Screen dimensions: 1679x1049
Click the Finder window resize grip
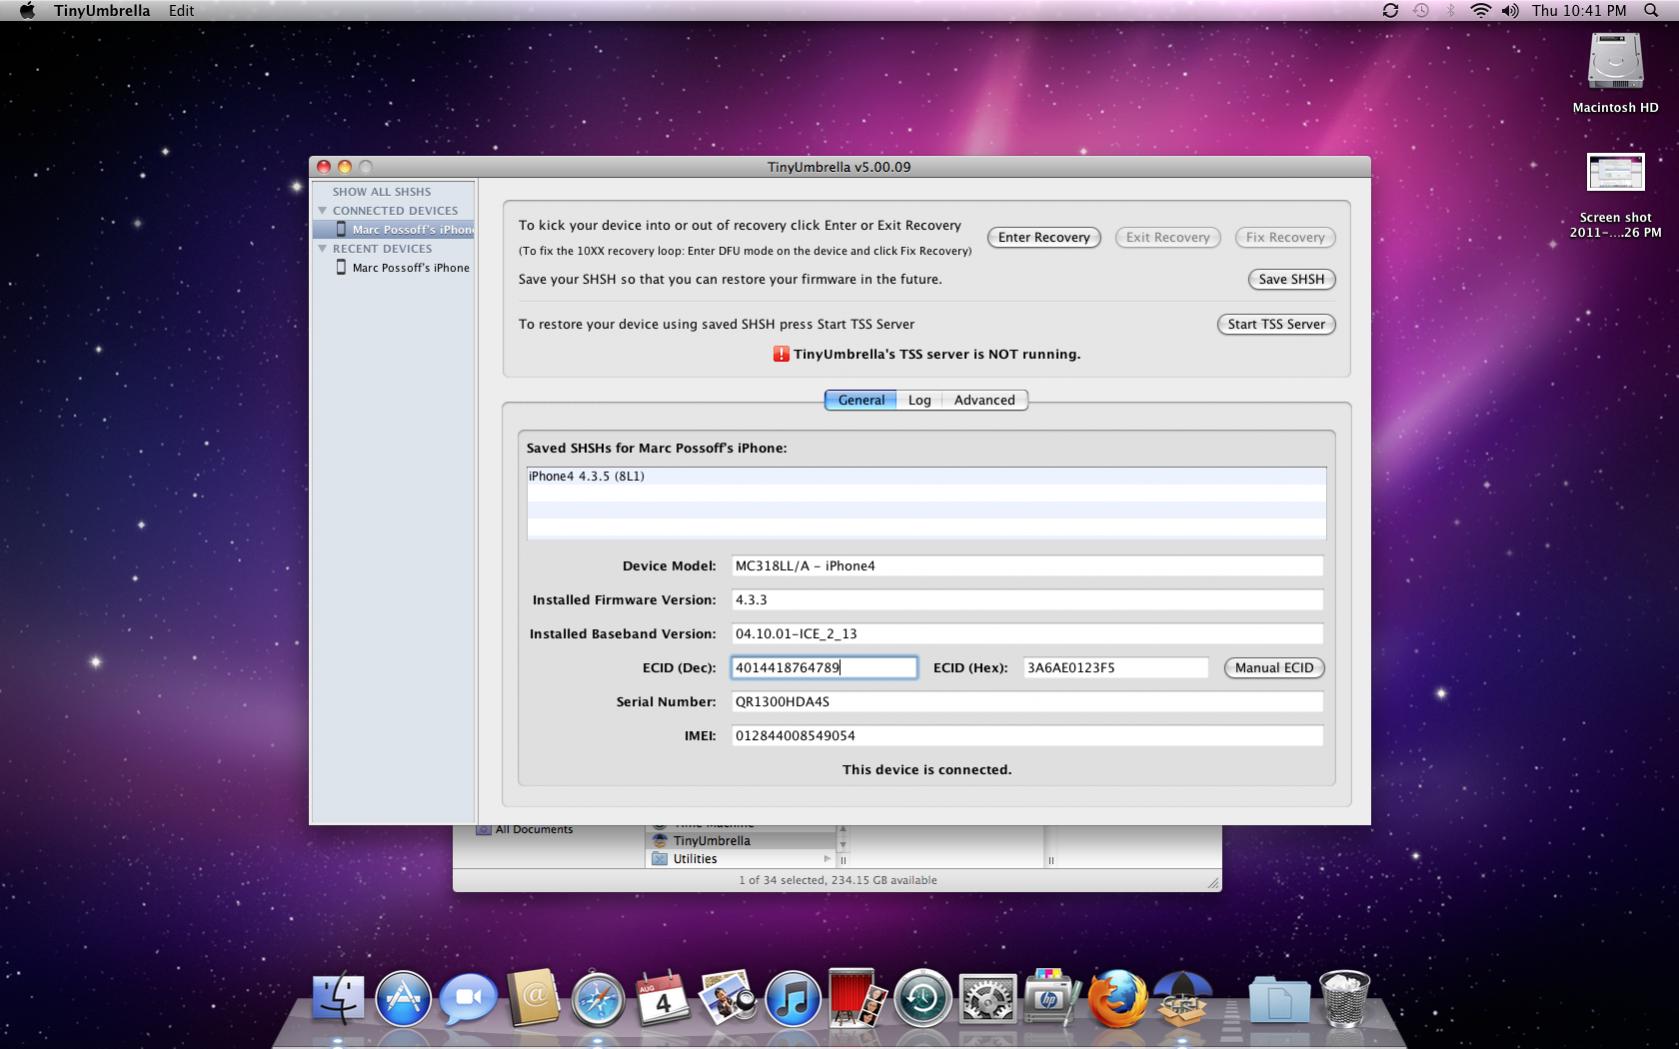click(x=1213, y=882)
